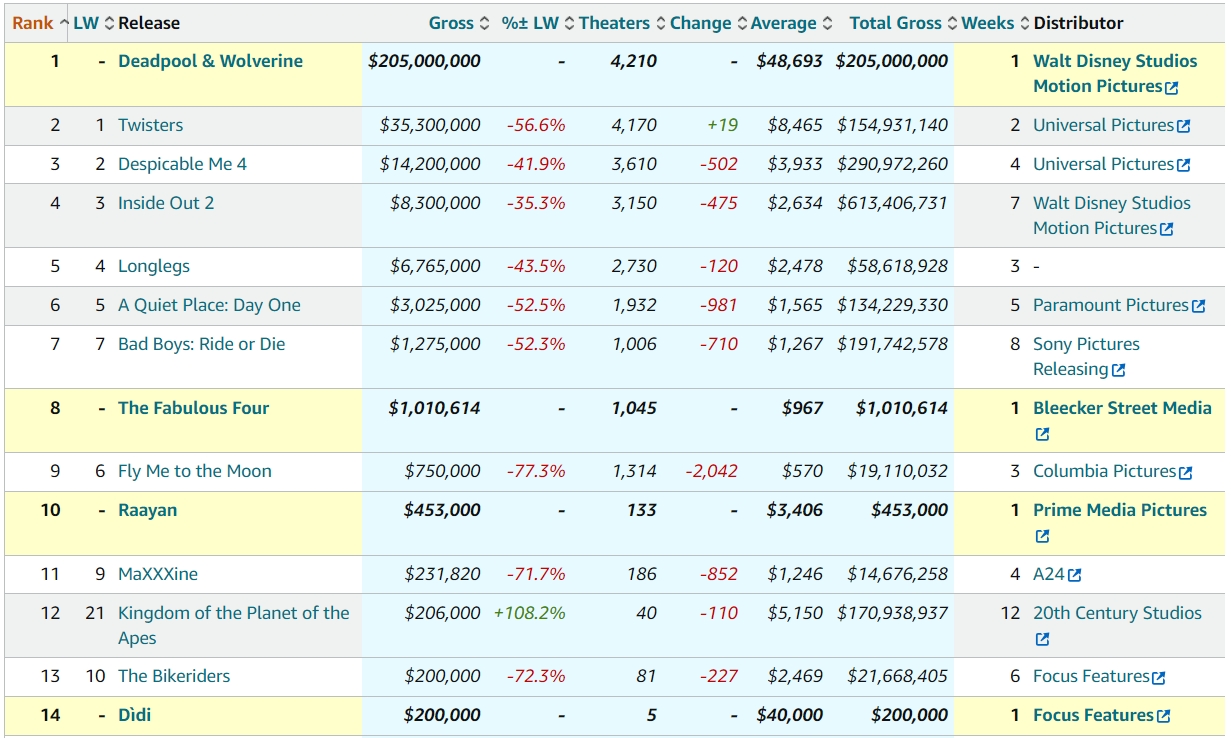Image resolution: width=1231 pixels, height=738 pixels.
Task: Click the $40,000 average for Dìdi
Action: (x=790, y=715)
